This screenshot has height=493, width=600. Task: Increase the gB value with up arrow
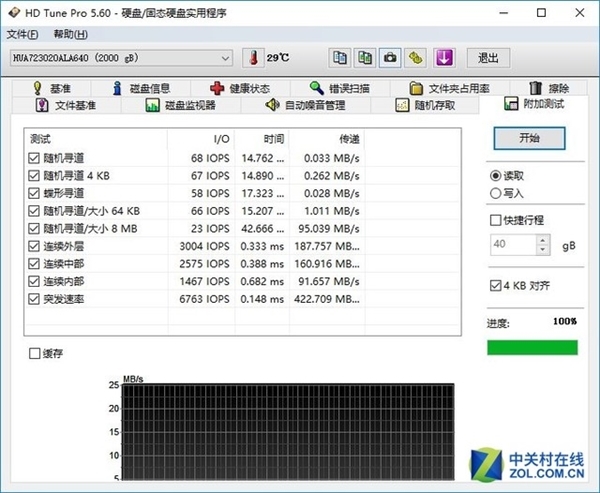(543, 240)
